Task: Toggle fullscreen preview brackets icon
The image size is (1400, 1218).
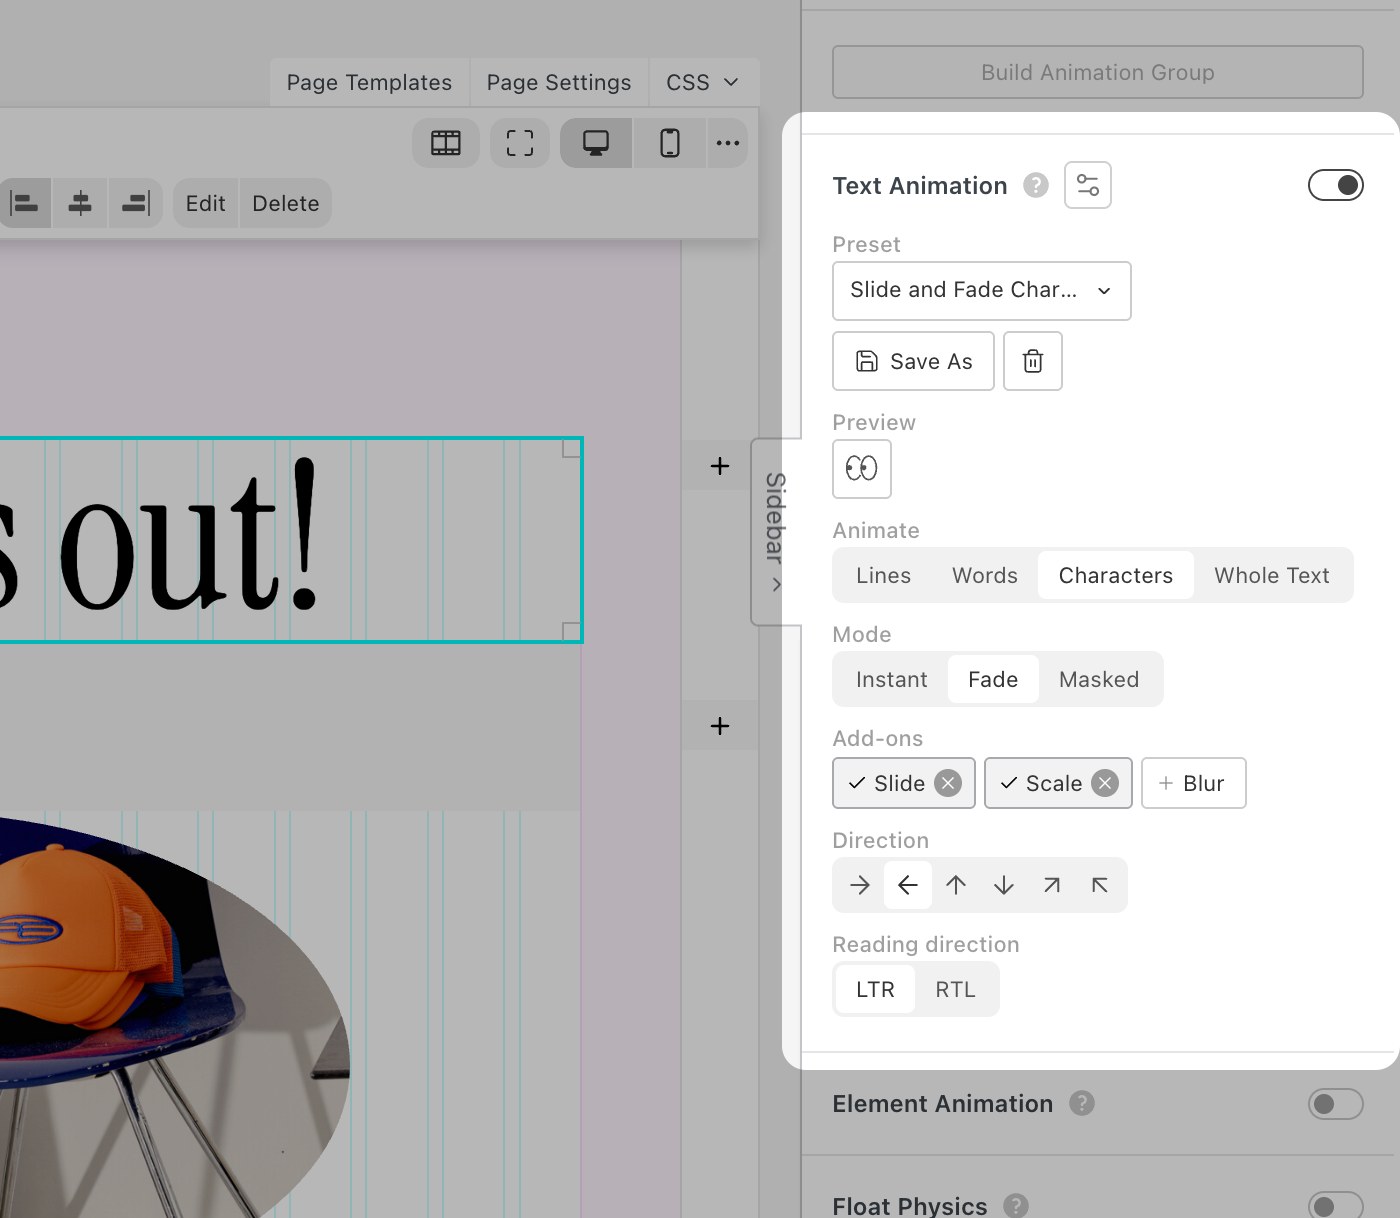Action: [520, 143]
